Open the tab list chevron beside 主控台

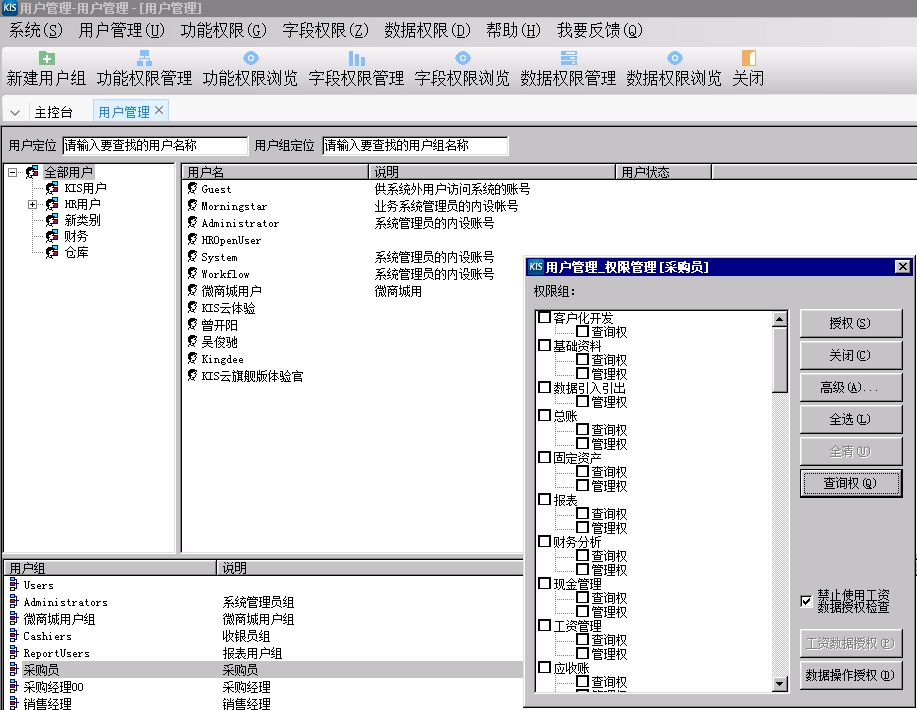(15, 112)
